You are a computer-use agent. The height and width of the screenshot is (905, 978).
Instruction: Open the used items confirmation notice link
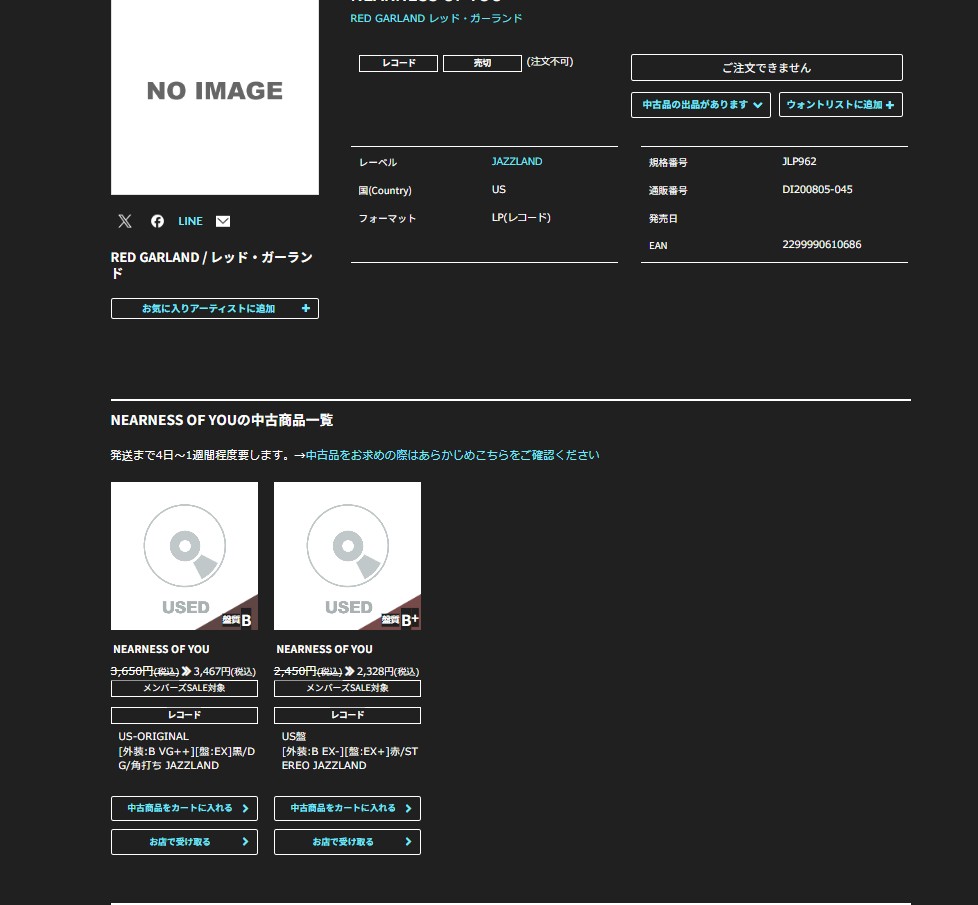point(452,455)
